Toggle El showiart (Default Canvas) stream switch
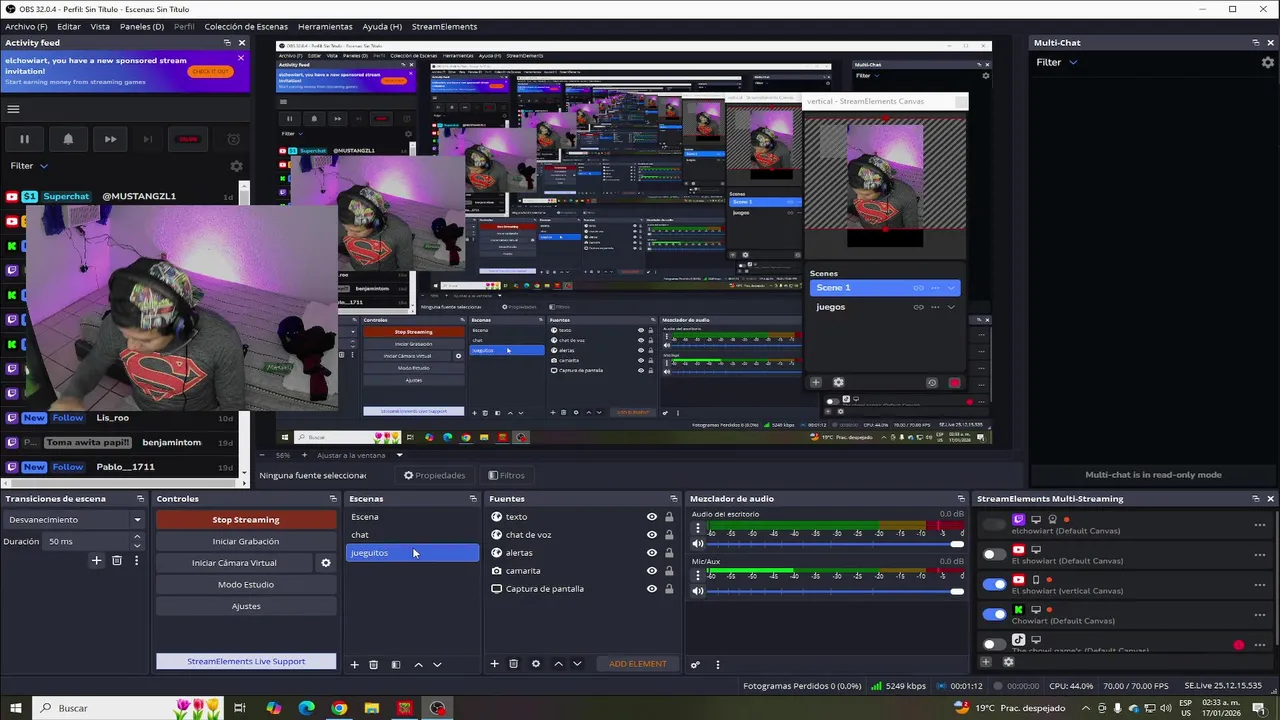Screen dimensions: 1280x720 point(994,554)
